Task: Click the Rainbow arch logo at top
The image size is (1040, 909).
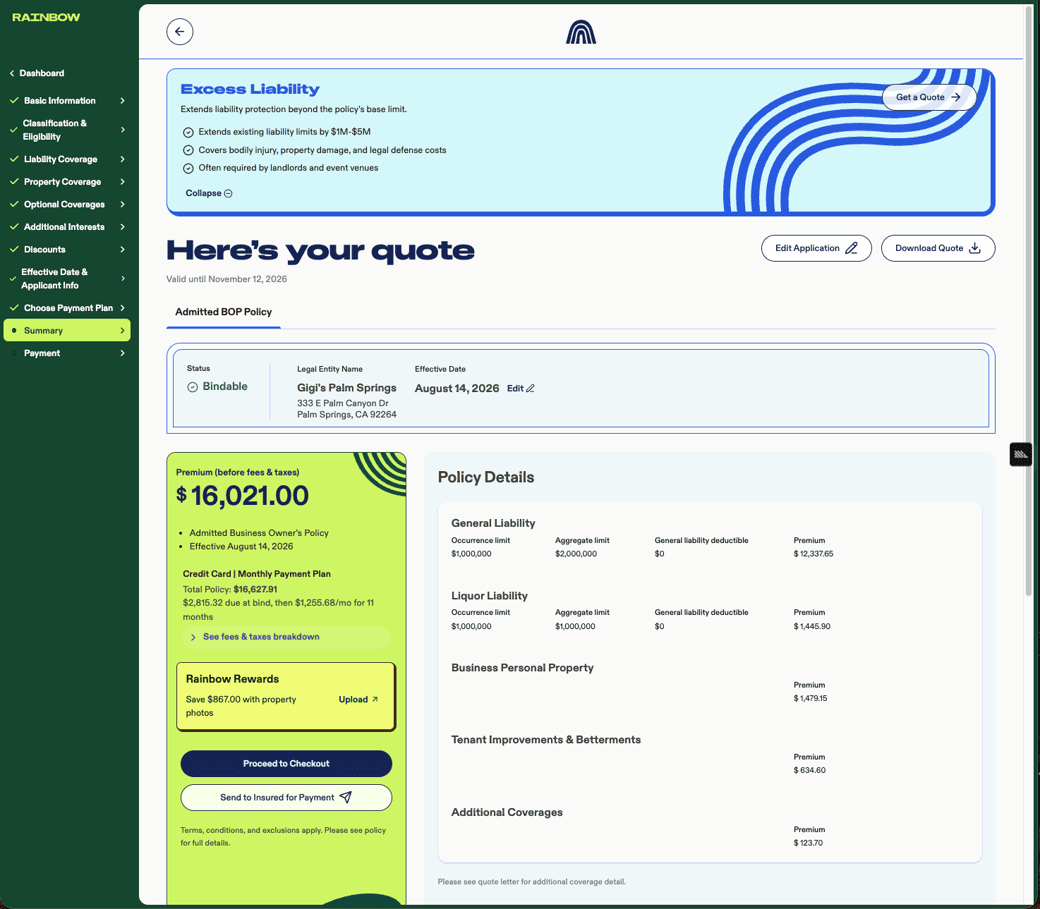Action: [x=581, y=32]
